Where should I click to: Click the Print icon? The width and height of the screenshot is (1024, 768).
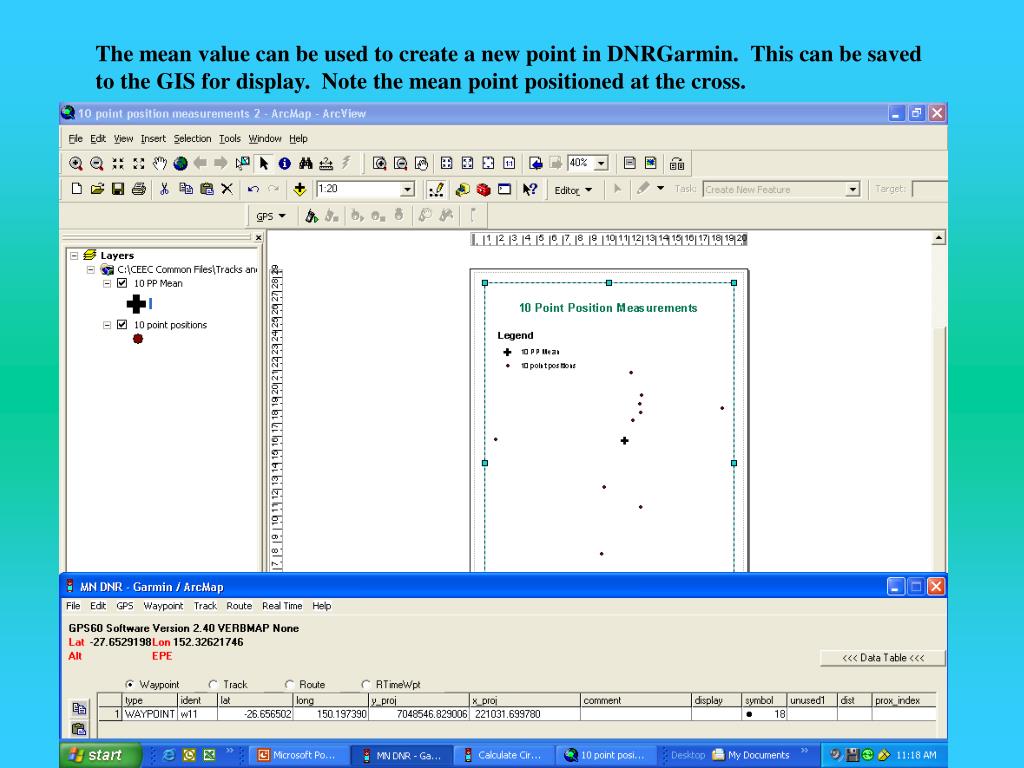pyautogui.click(x=138, y=189)
